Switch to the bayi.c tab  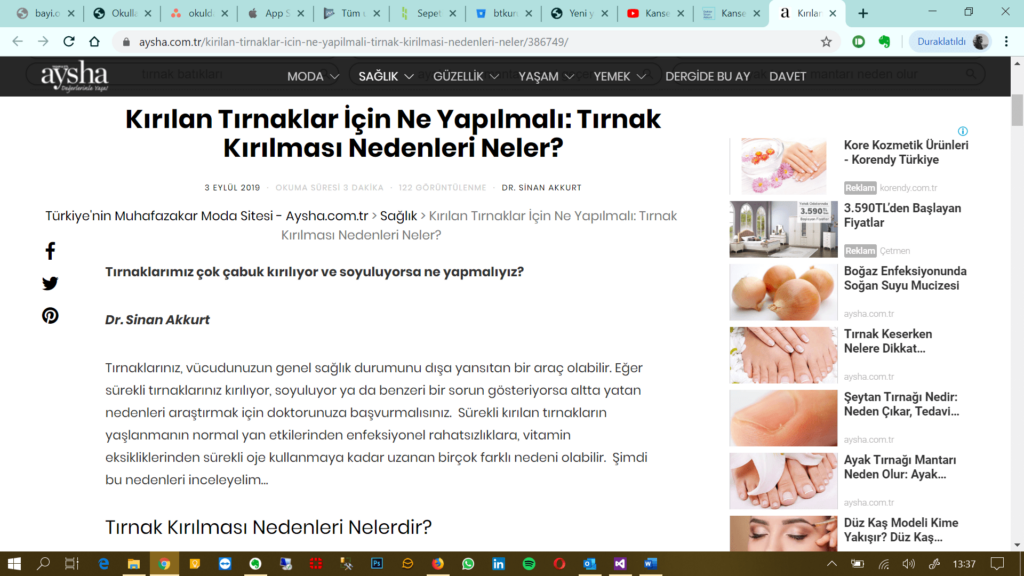point(44,13)
